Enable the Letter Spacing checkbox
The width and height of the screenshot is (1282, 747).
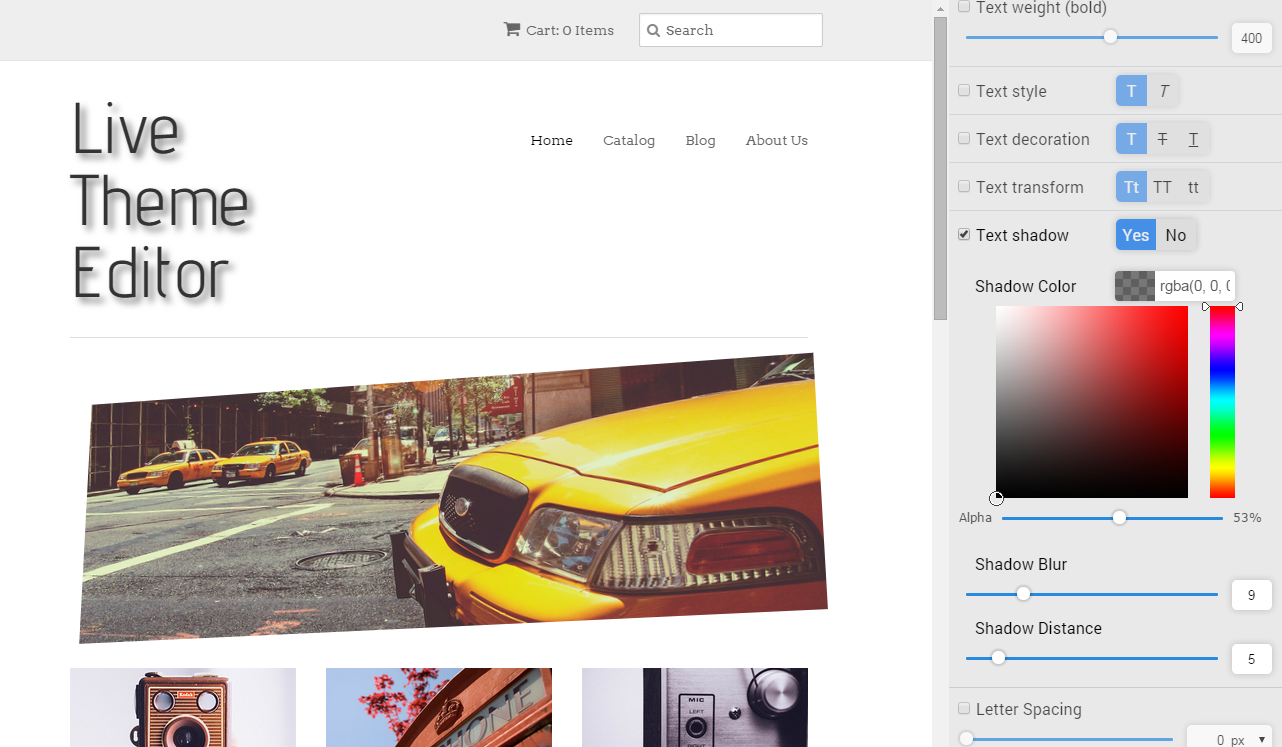[x=964, y=708]
